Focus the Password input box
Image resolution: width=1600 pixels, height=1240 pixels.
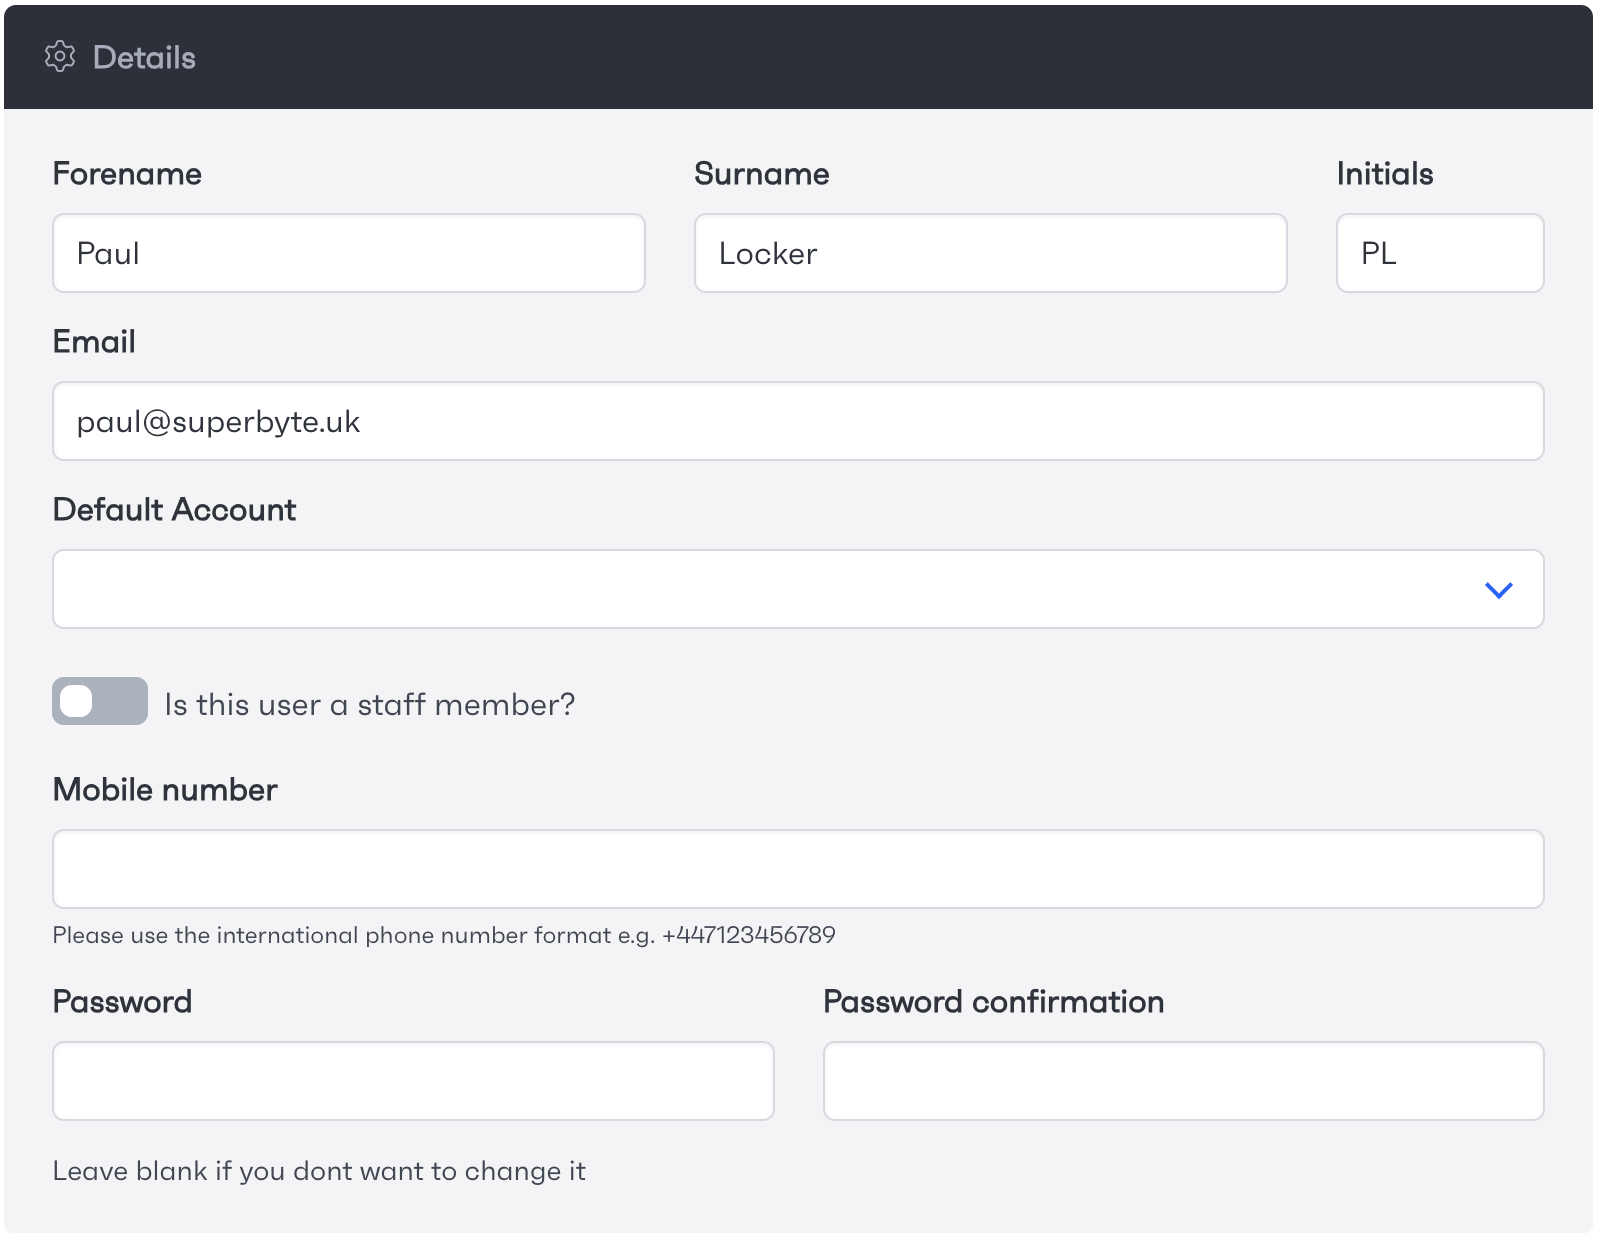pos(413,1081)
